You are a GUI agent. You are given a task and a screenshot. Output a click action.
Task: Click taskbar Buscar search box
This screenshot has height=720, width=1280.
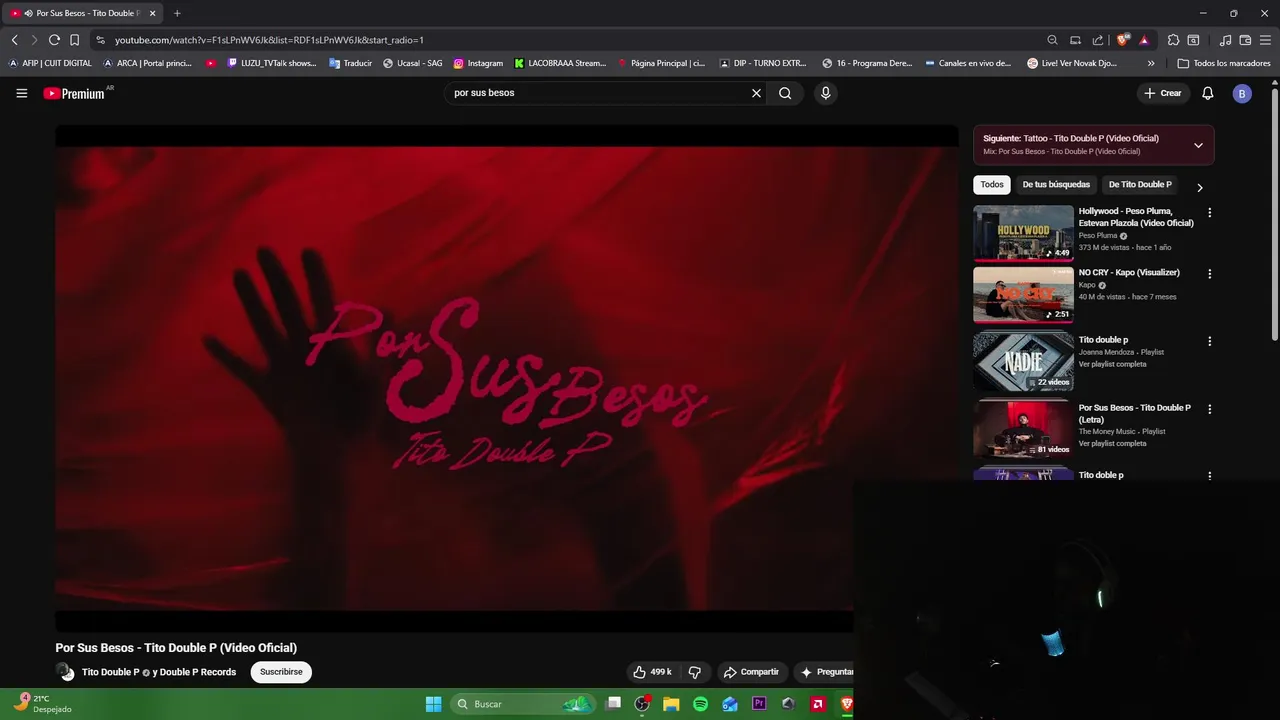523,704
